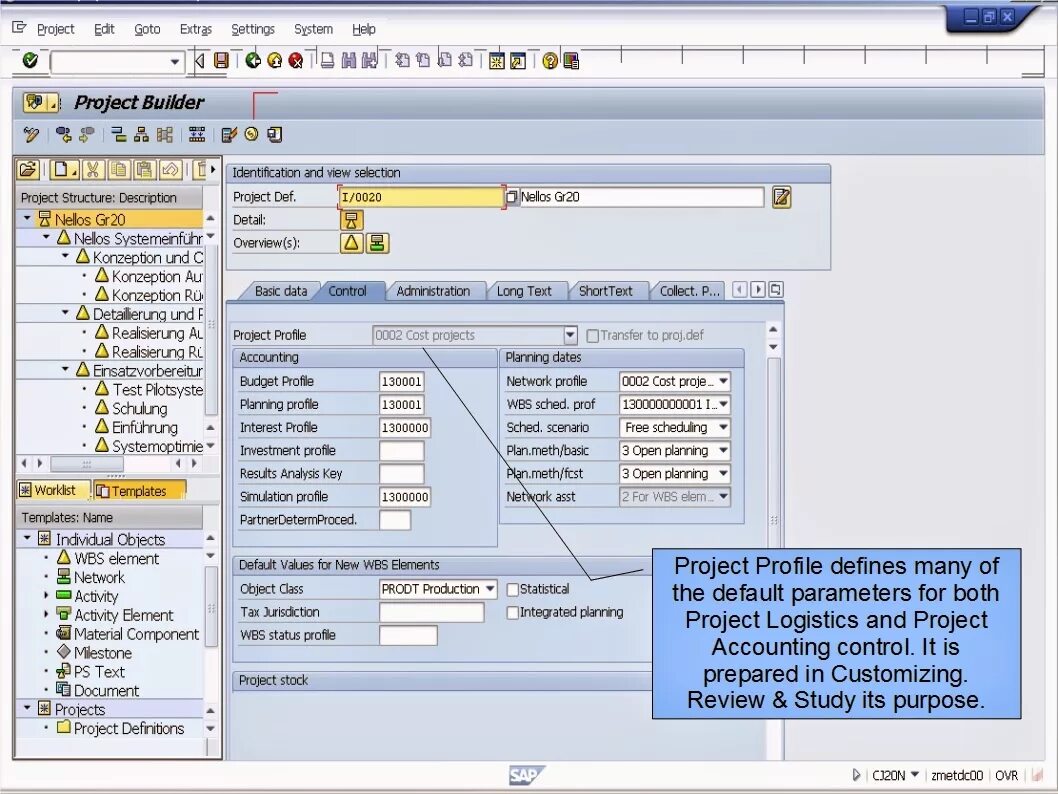Click the Save floppy disk icon

pyautogui.click(x=221, y=61)
